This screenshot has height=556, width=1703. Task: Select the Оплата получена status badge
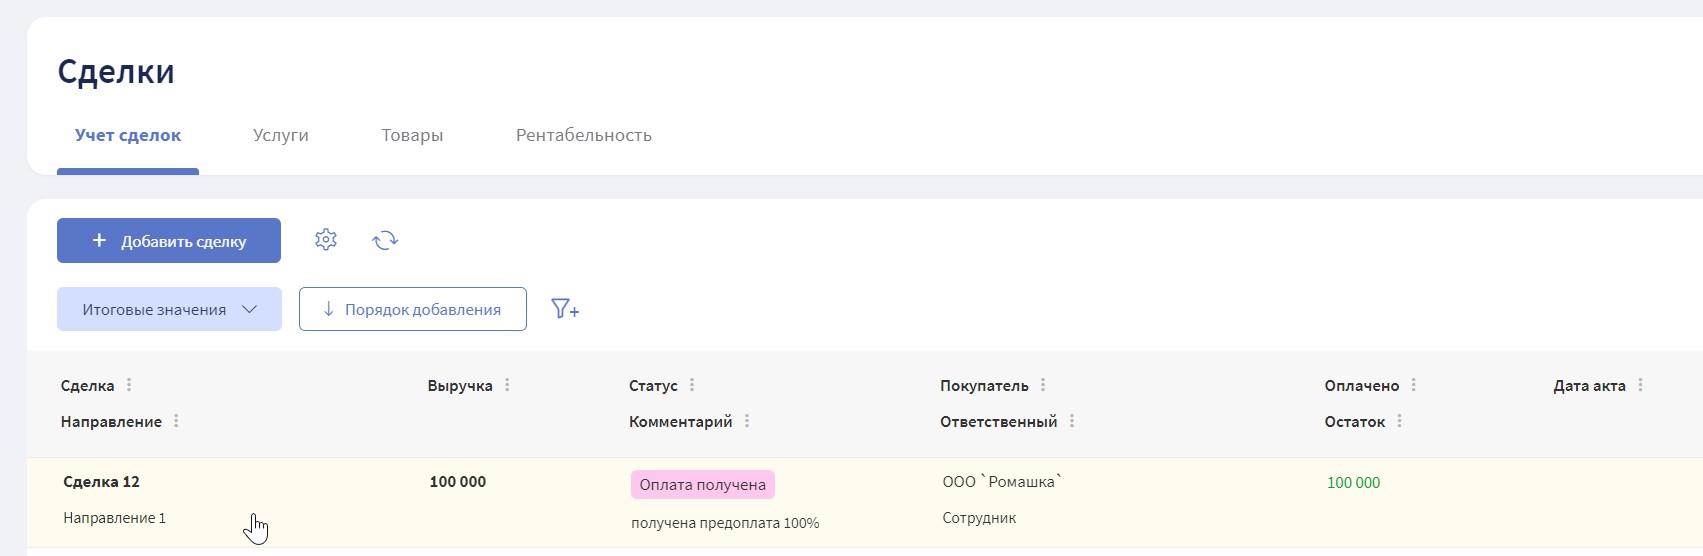coord(703,484)
